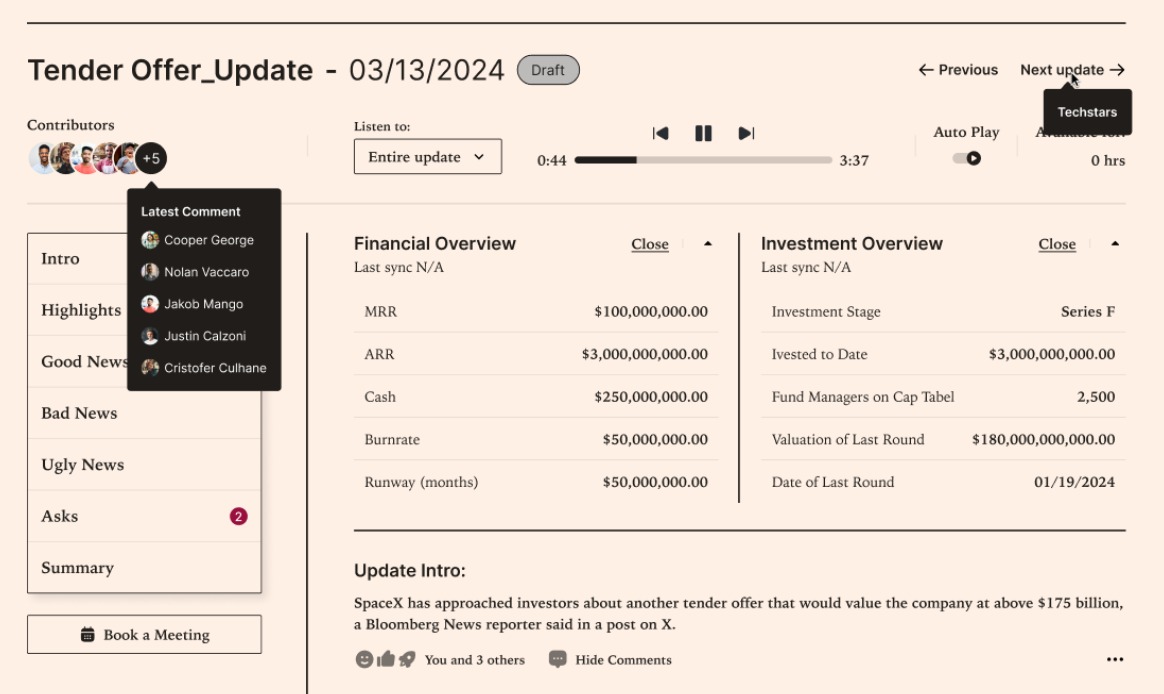The height and width of the screenshot is (694, 1164).
Task: Click Close on the Financial Overview
Action: coord(649,244)
